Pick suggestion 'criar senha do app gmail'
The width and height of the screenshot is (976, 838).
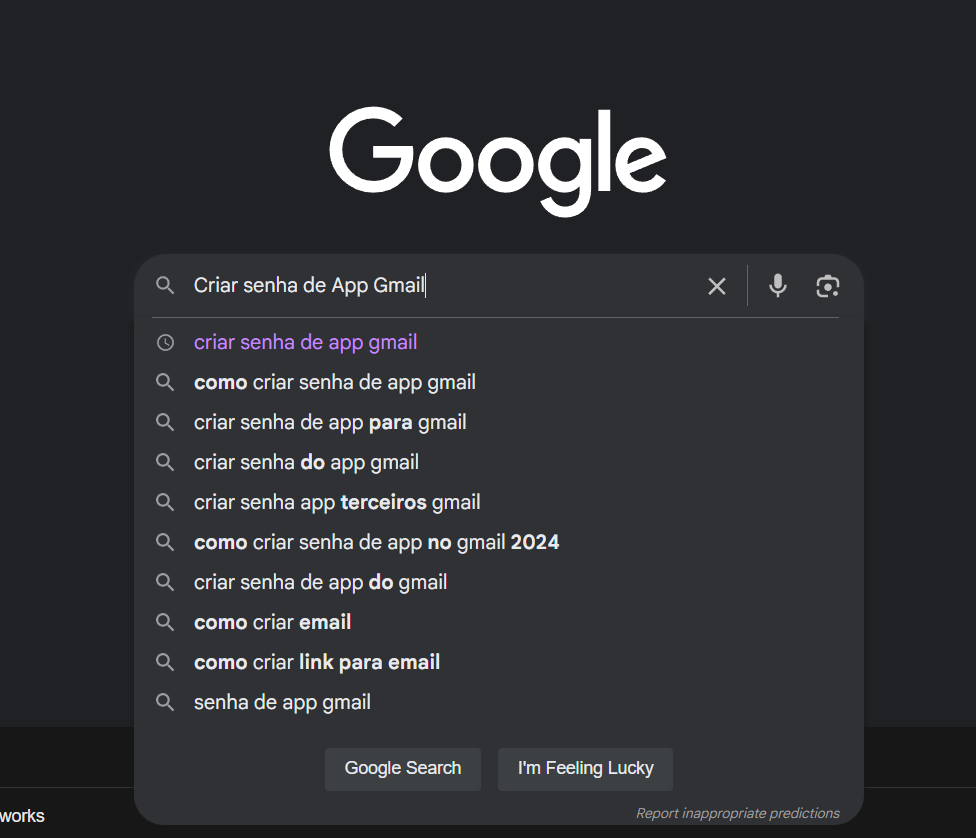click(x=306, y=462)
